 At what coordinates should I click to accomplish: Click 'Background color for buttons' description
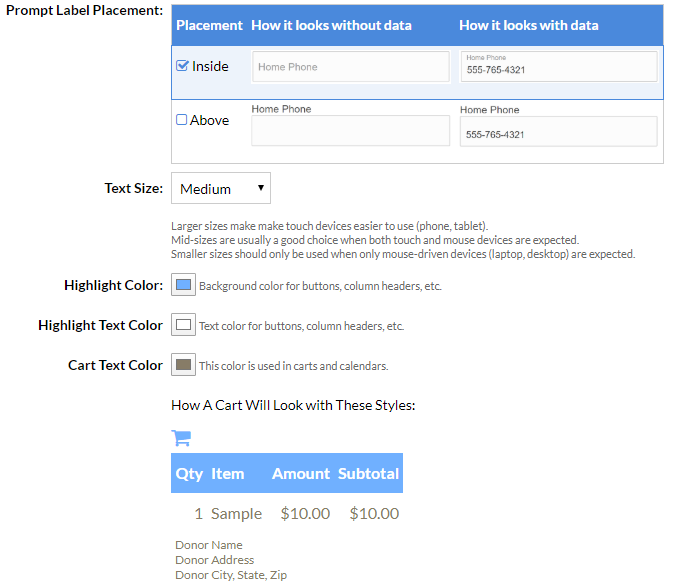pos(320,286)
